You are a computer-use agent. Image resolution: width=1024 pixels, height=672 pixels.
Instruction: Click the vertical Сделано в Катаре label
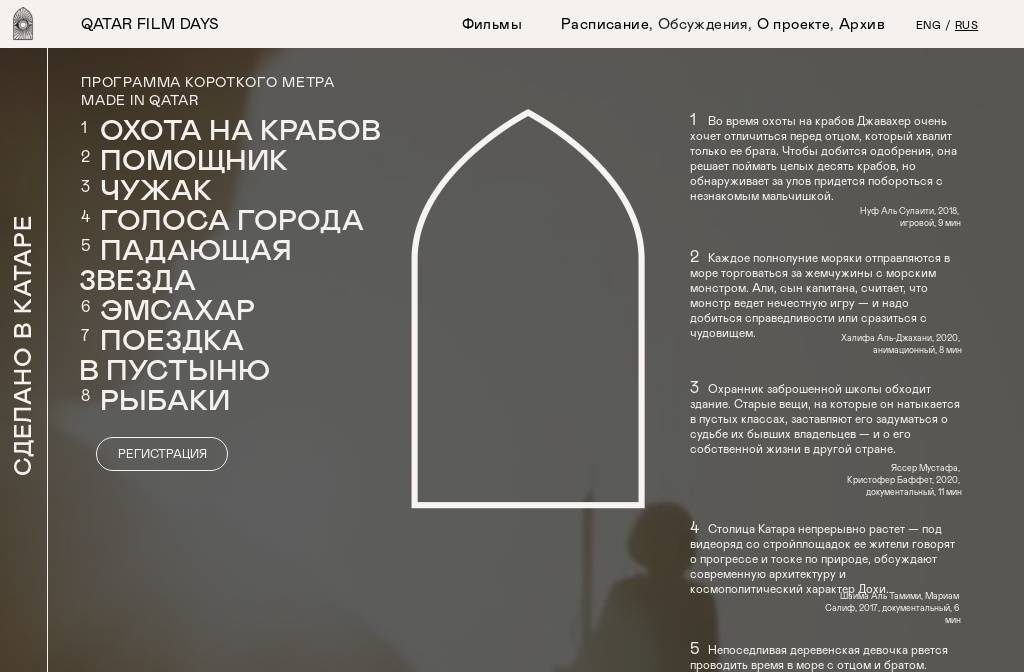[x=23, y=345]
